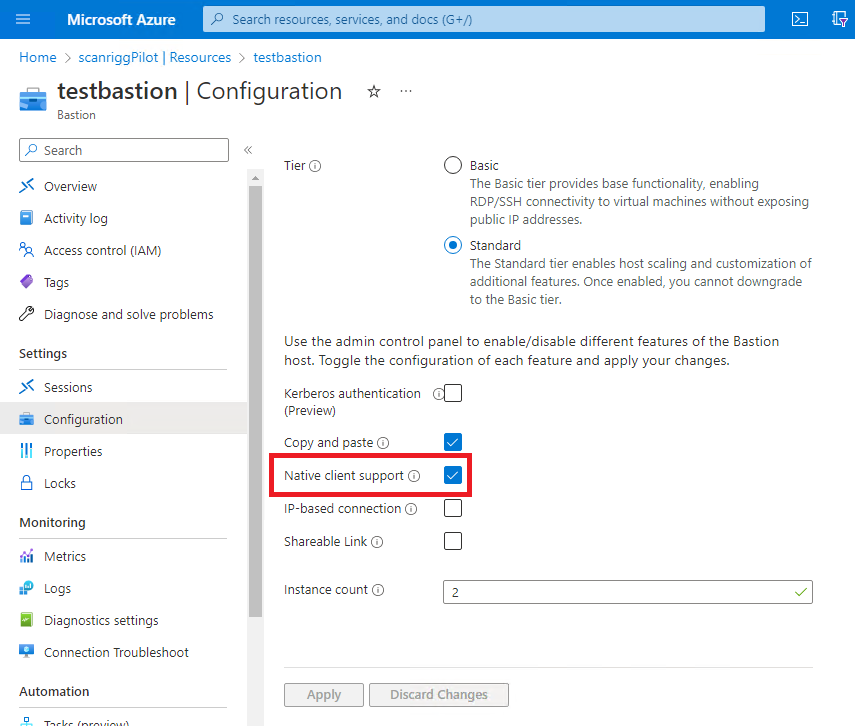
Task: Favorite testbastion with the star icon
Action: [374, 92]
